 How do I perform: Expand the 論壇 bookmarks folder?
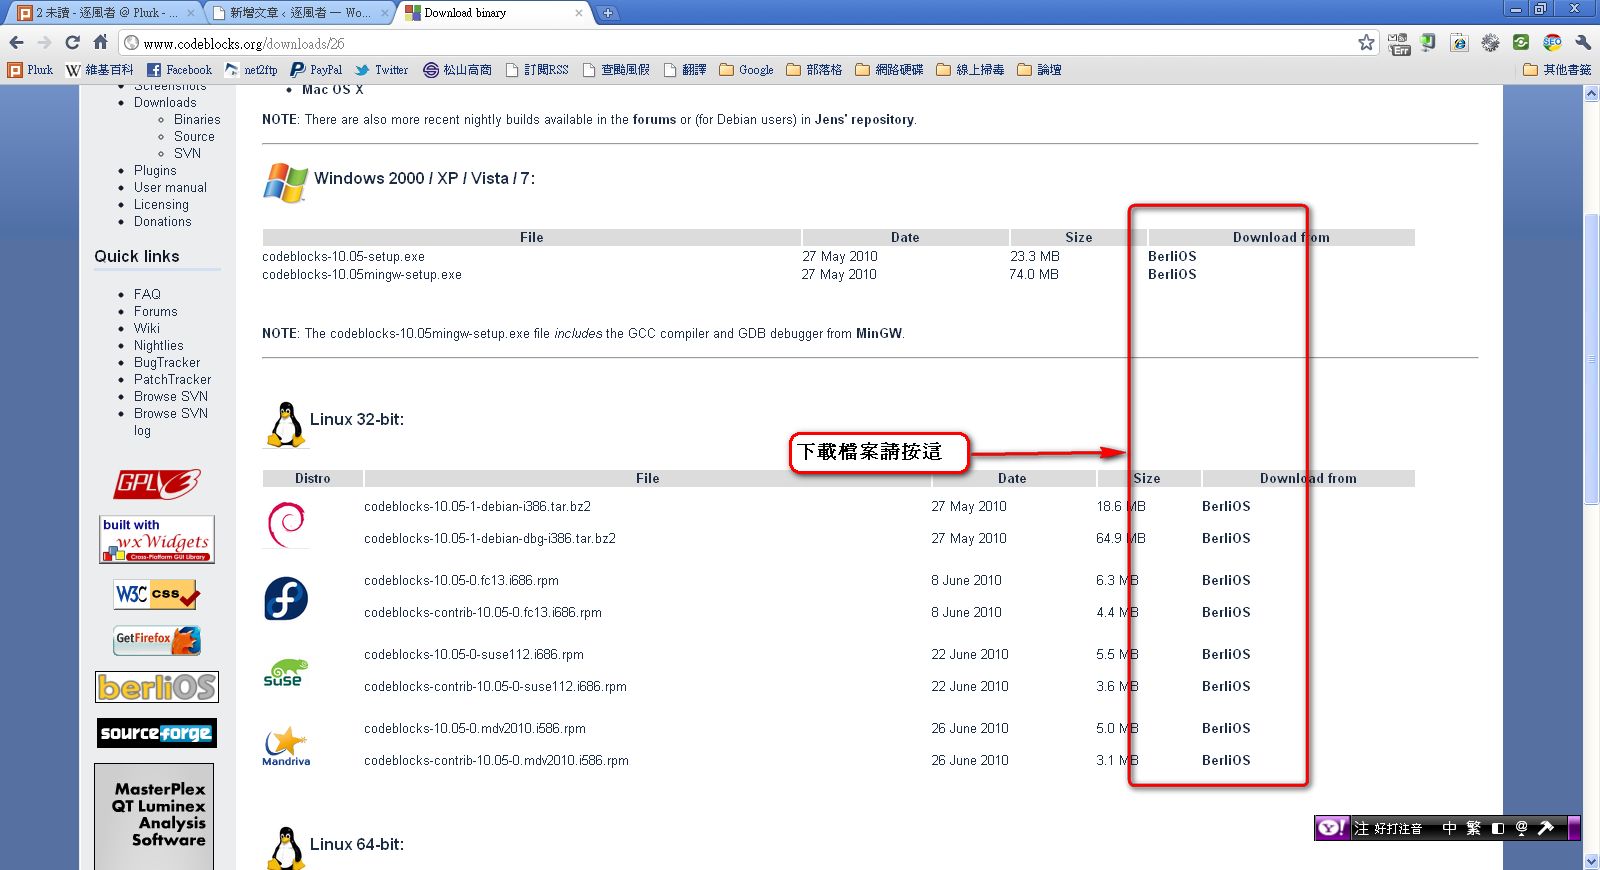pos(1039,69)
